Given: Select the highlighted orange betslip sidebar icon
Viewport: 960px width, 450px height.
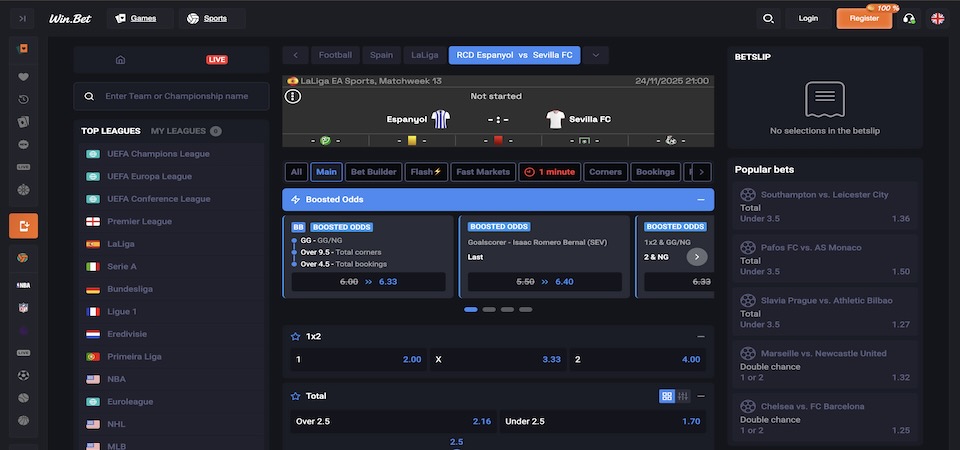Looking at the screenshot, I should tap(23, 226).
